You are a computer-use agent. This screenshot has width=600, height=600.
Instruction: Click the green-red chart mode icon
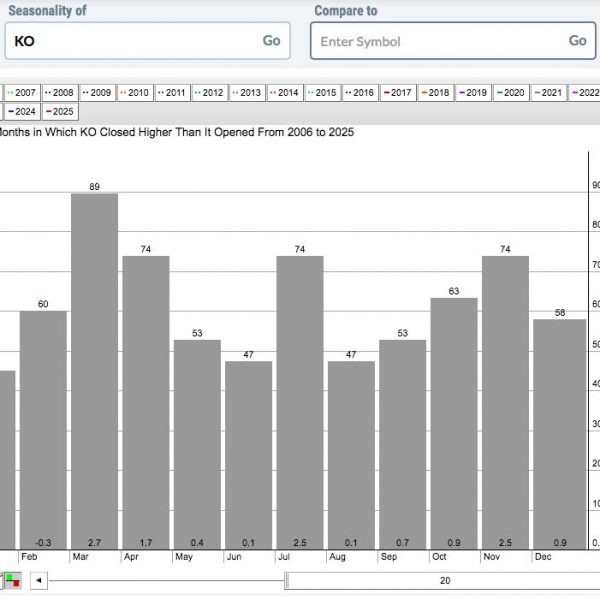click(x=13, y=580)
